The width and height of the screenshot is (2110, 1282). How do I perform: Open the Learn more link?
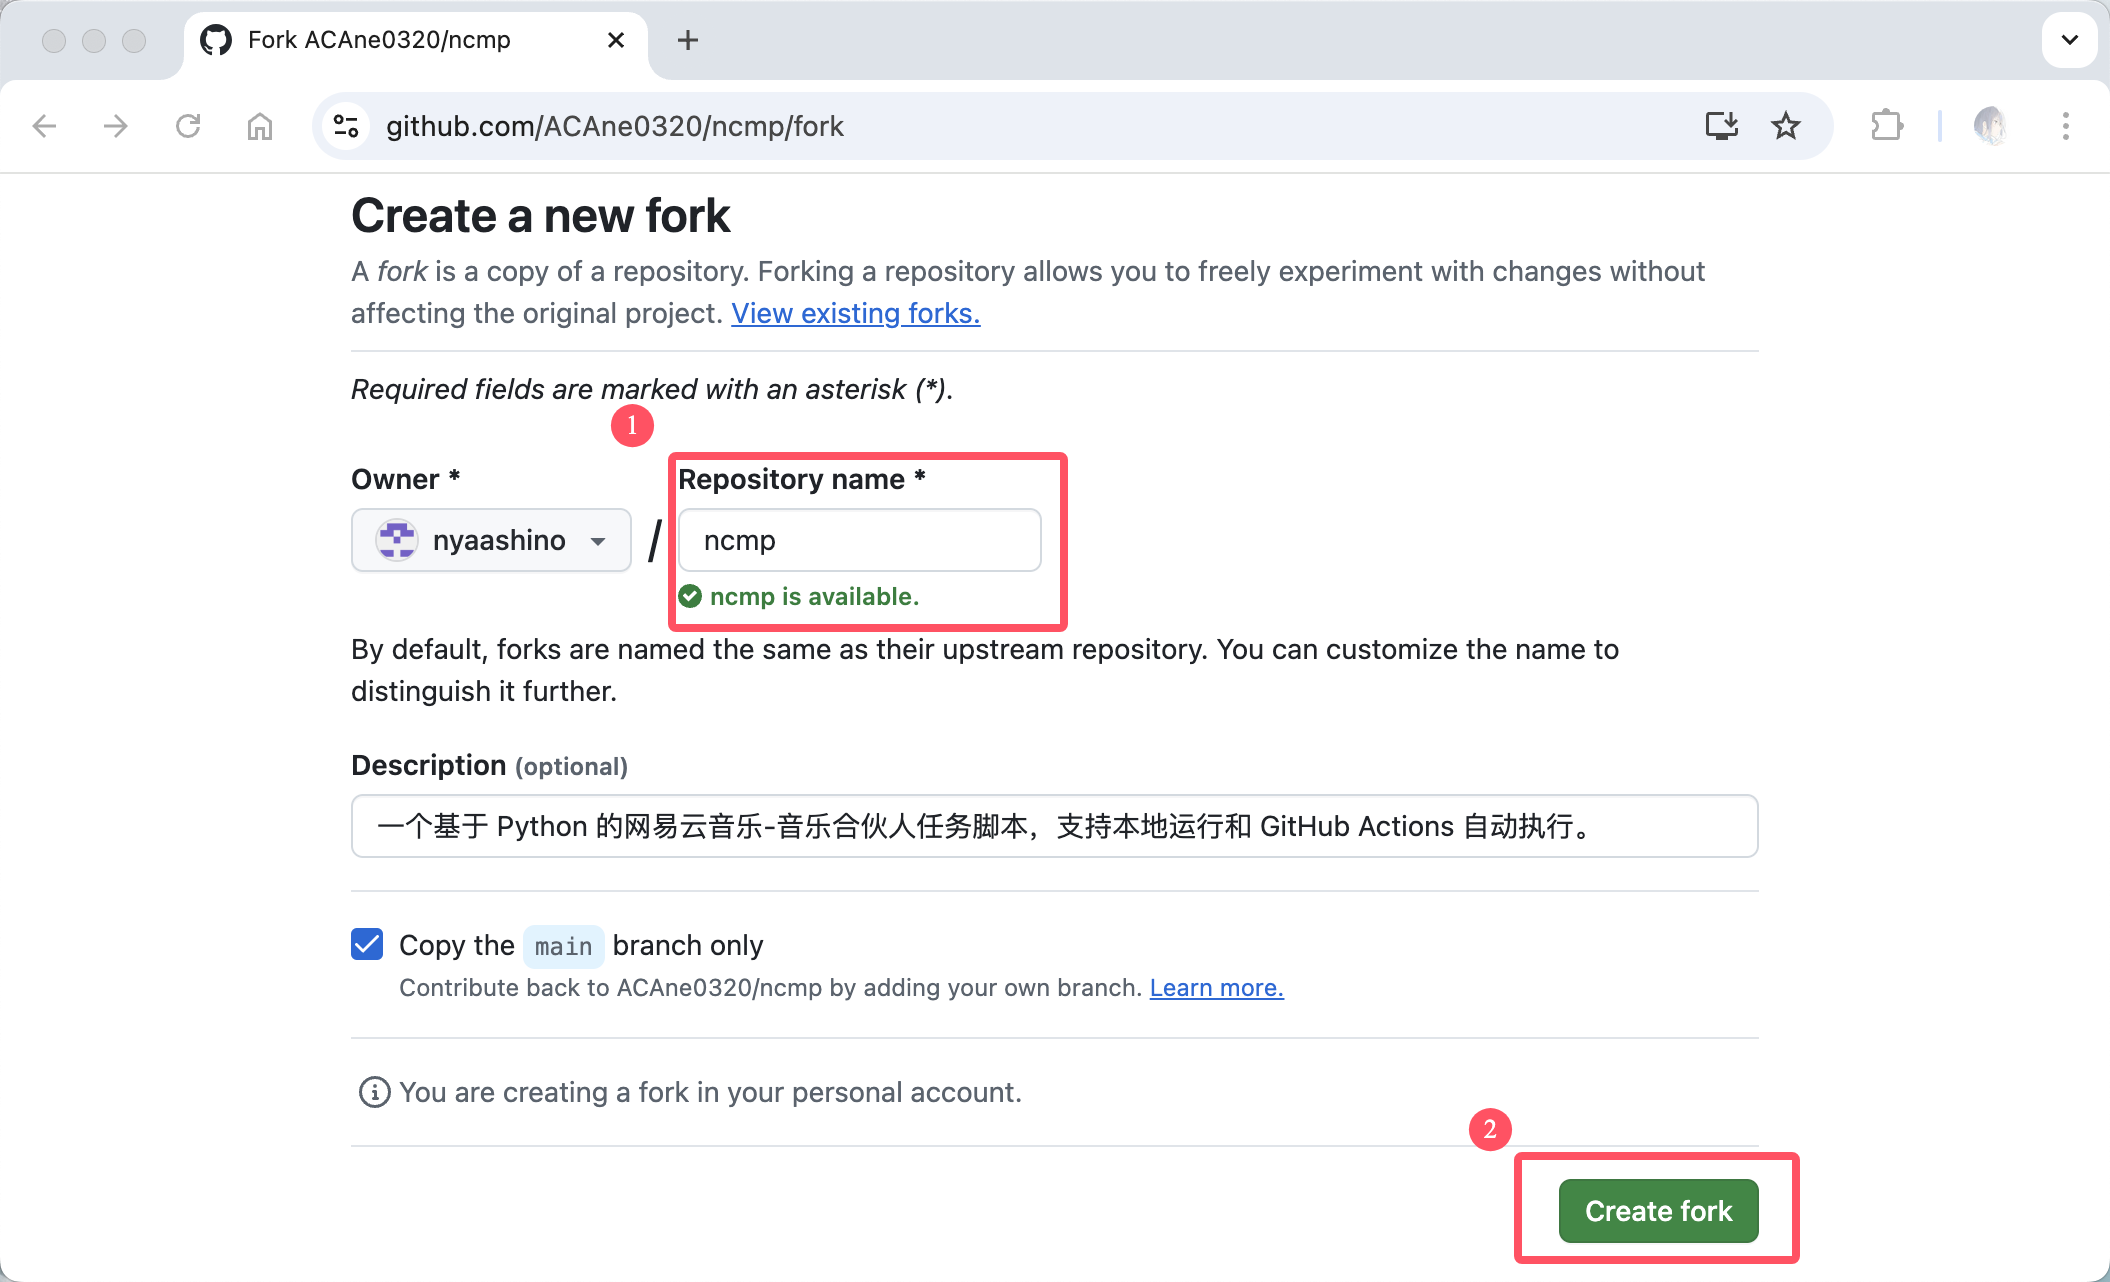pos(1216,987)
